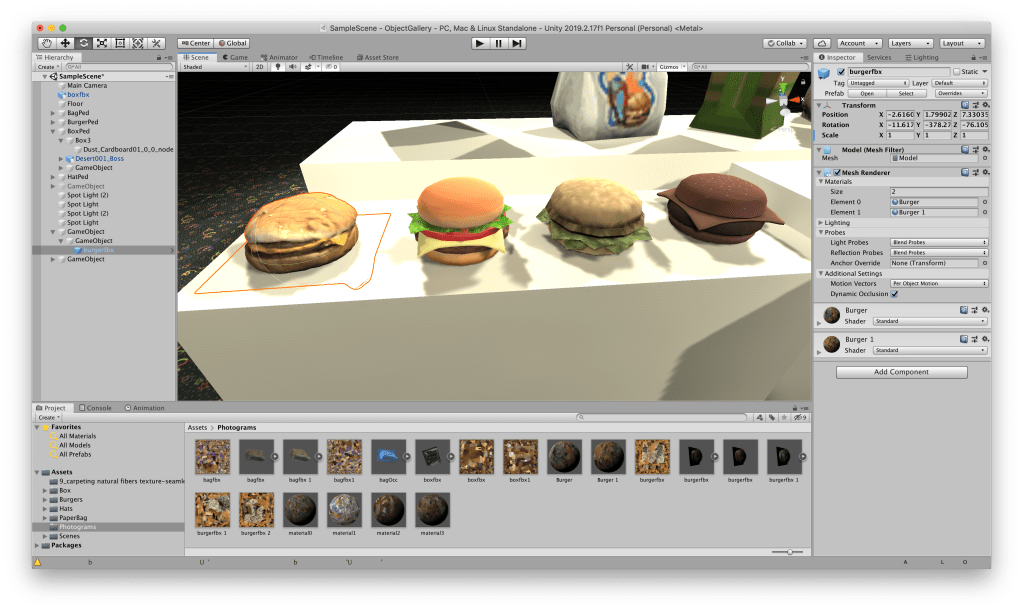
Task: Click the Add Component button
Action: tap(902, 372)
